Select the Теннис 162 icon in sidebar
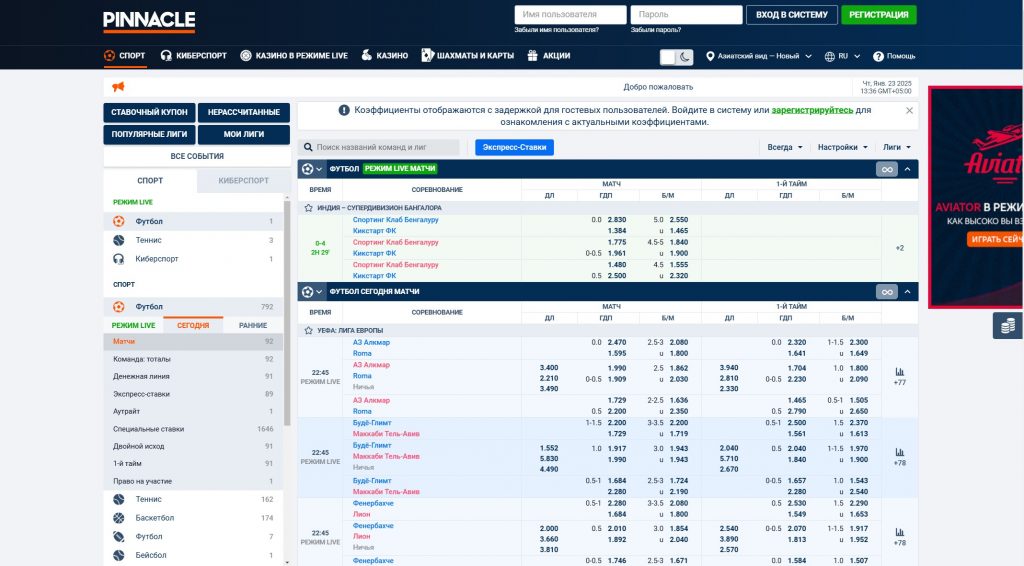The width and height of the screenshot is (1024, 566). 118,499
